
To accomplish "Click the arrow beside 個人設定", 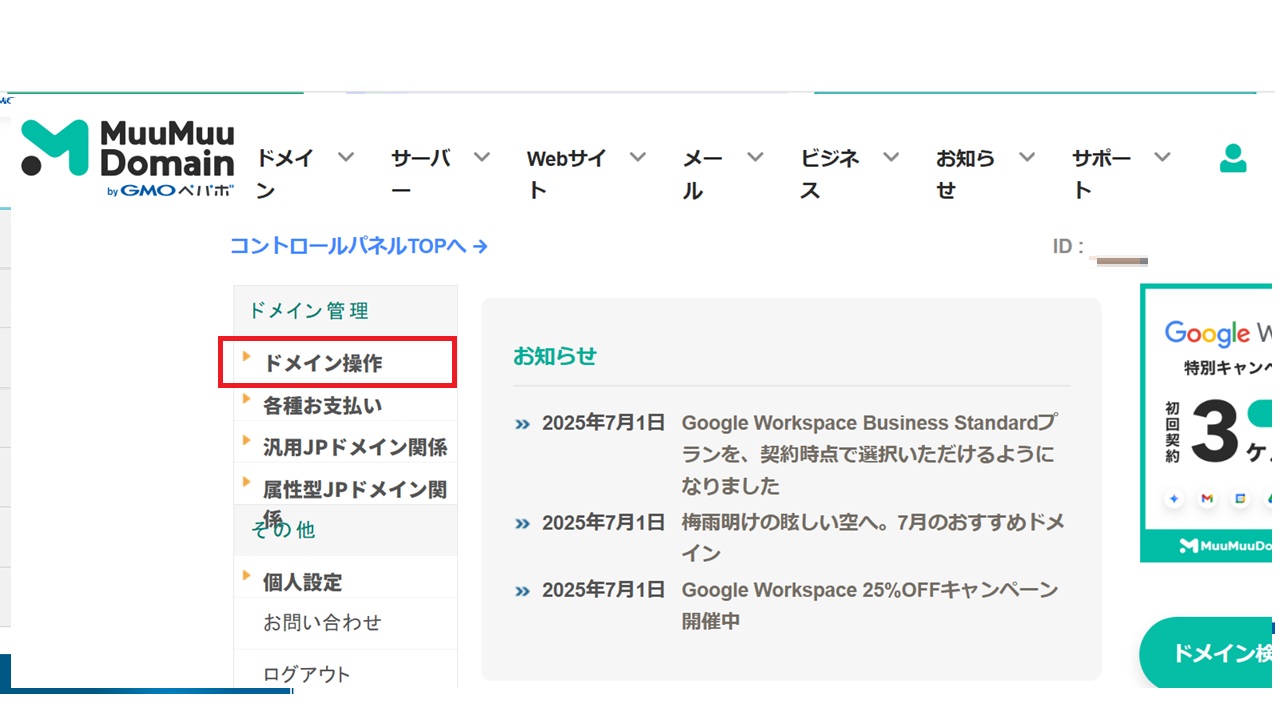I will point(247,575).
